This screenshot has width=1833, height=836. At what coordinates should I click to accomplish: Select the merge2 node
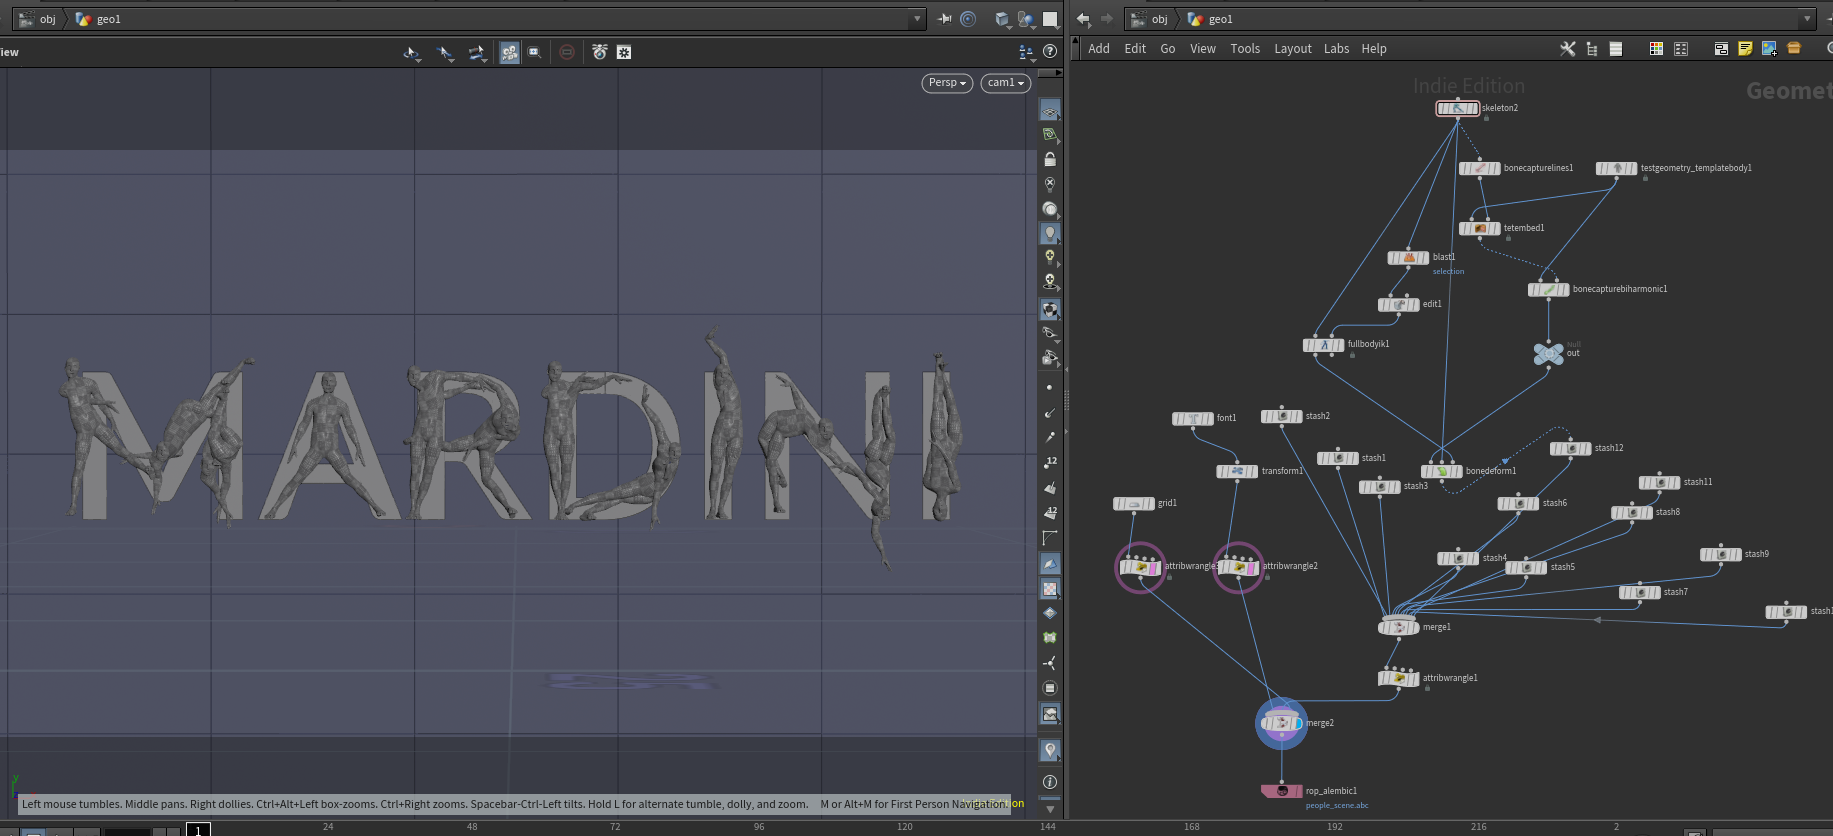1281,723
